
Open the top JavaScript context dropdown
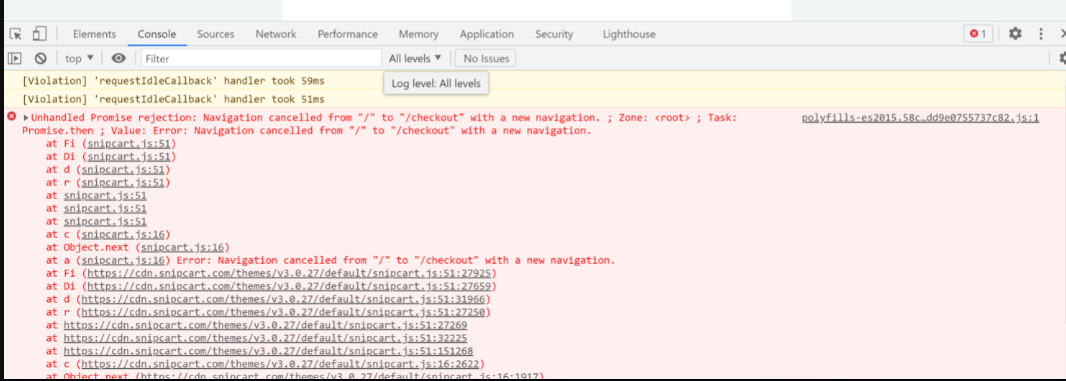pyautogui.click(x=79, y=59)
